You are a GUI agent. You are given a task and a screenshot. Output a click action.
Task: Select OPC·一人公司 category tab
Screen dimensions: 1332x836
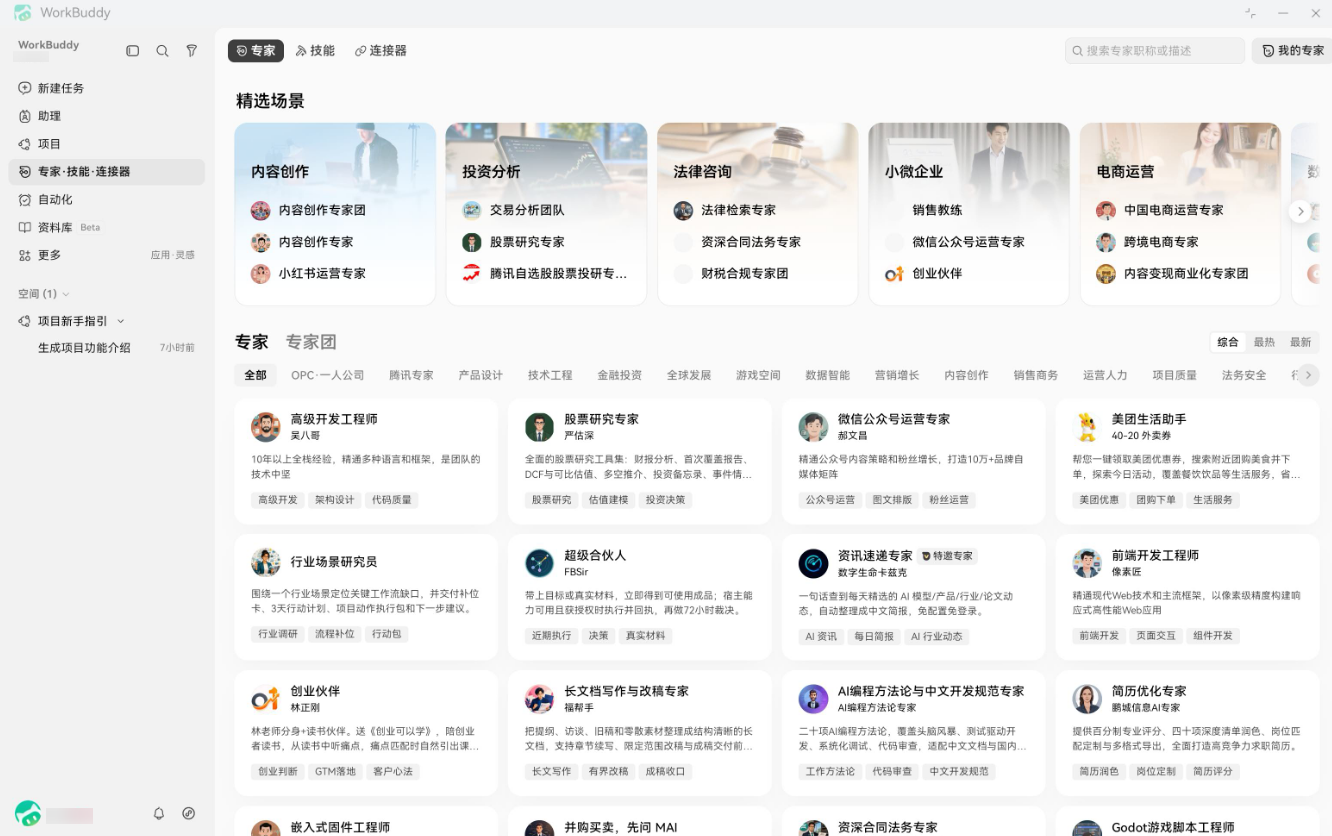tap(328, 375)
